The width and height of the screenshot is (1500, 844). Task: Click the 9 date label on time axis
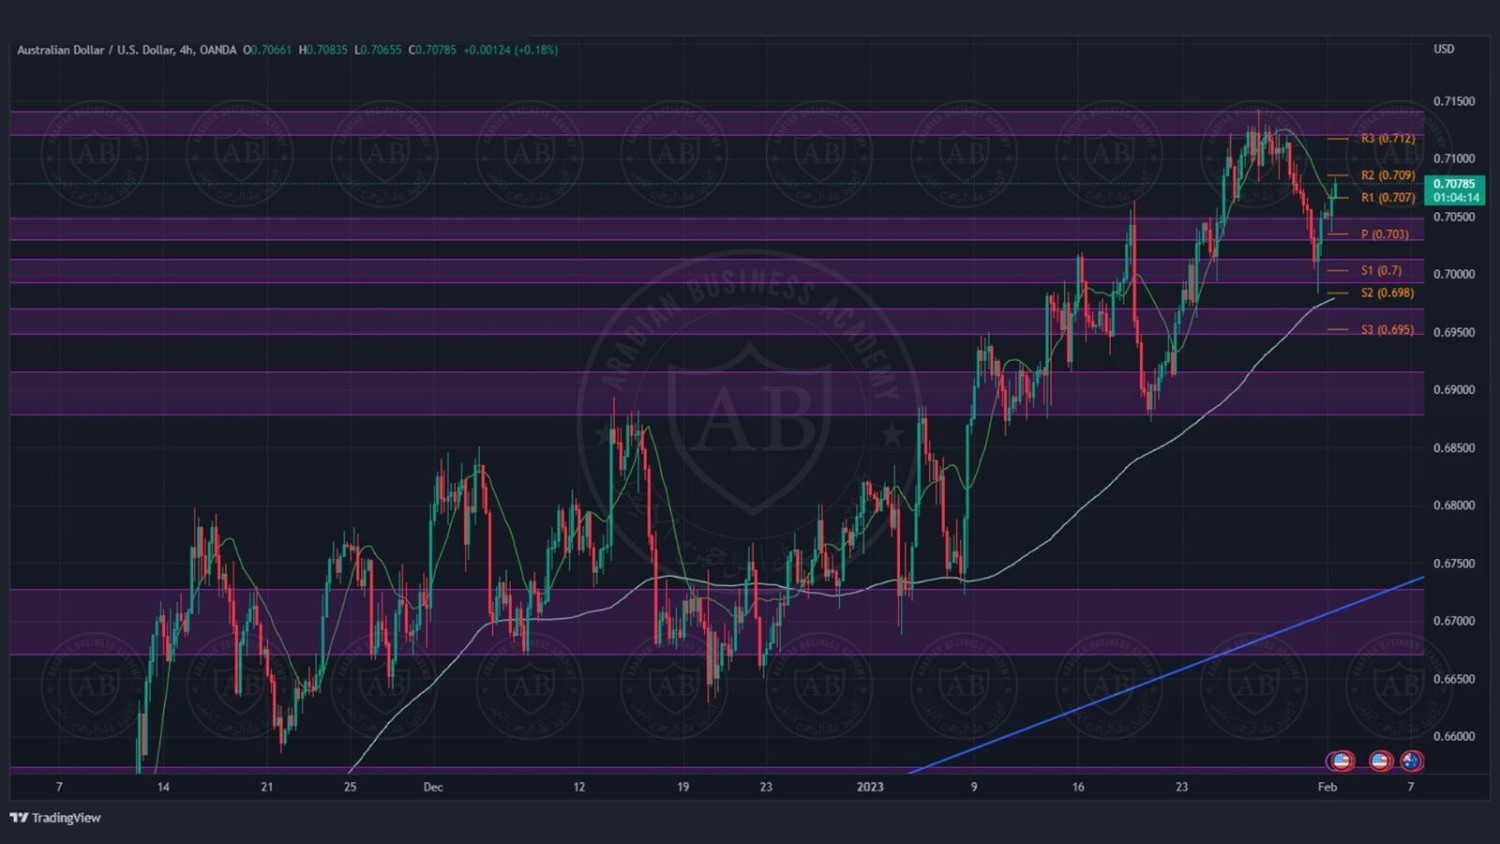974,787
